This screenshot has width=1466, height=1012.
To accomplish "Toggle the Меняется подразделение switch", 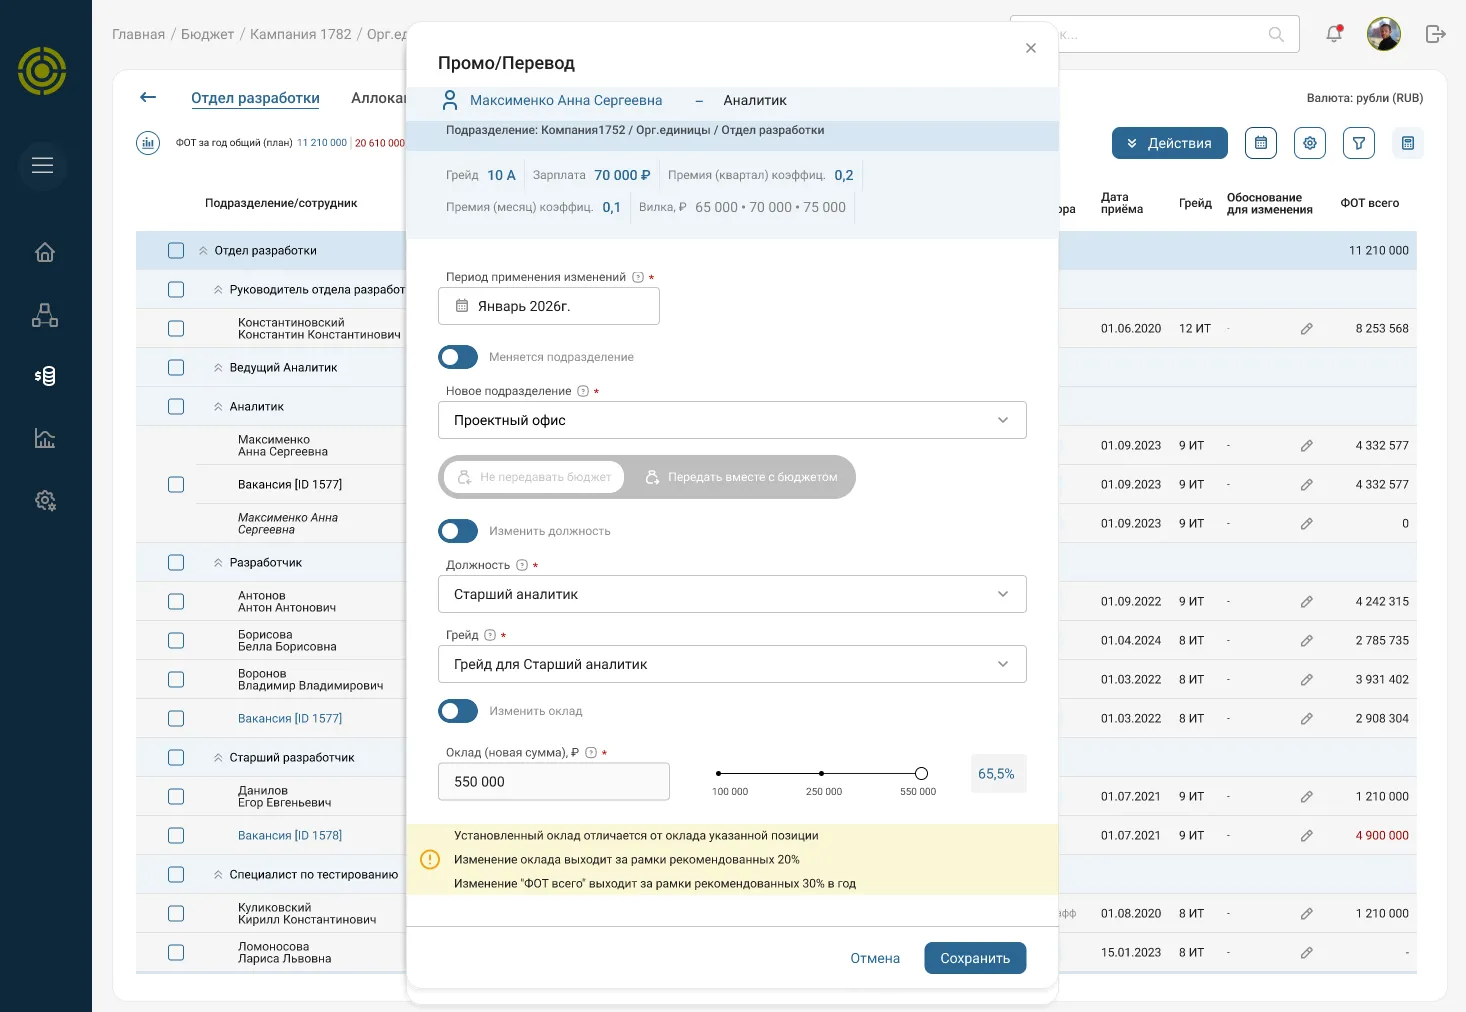I will pos(458,357).
